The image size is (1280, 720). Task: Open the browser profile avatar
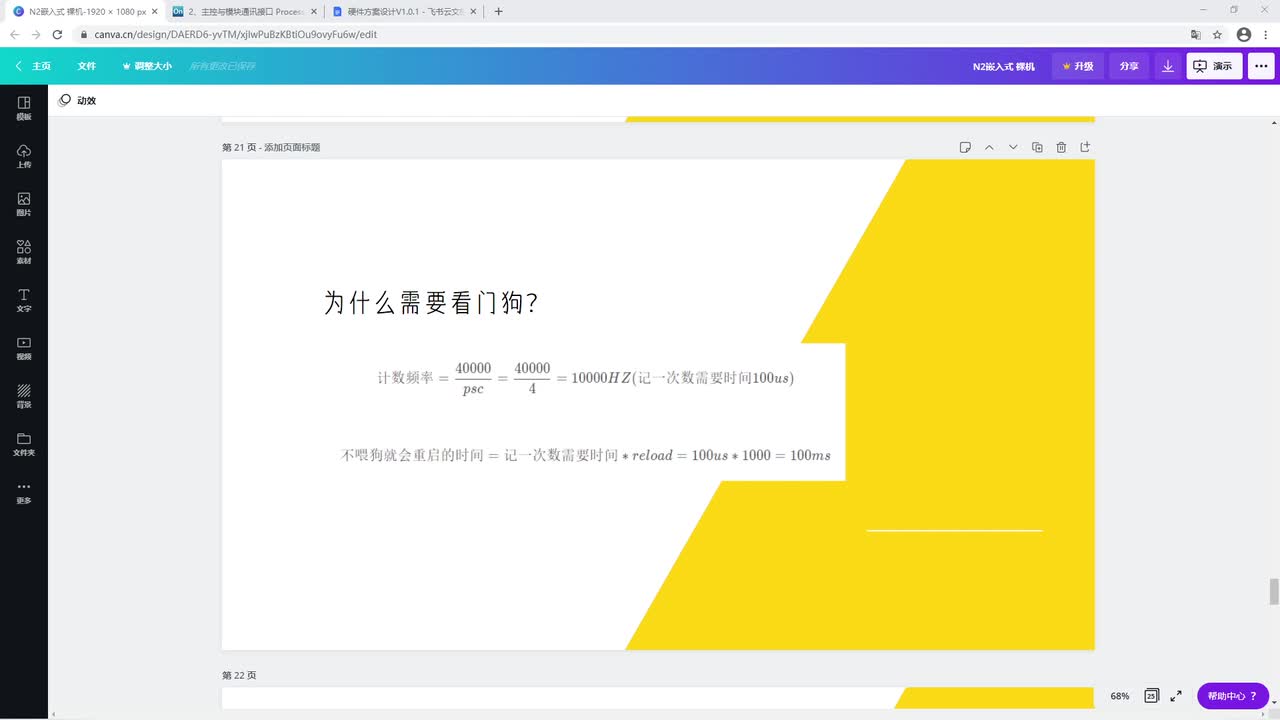[x=1244, y=34]
